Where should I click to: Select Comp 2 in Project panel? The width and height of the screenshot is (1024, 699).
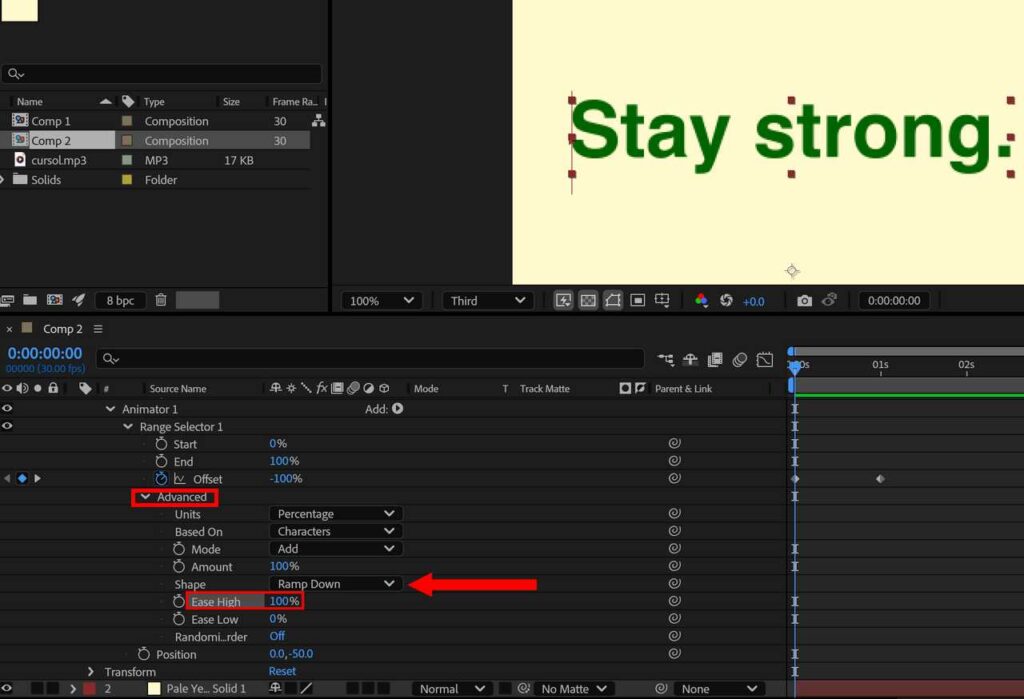click(x=51, y=140)
